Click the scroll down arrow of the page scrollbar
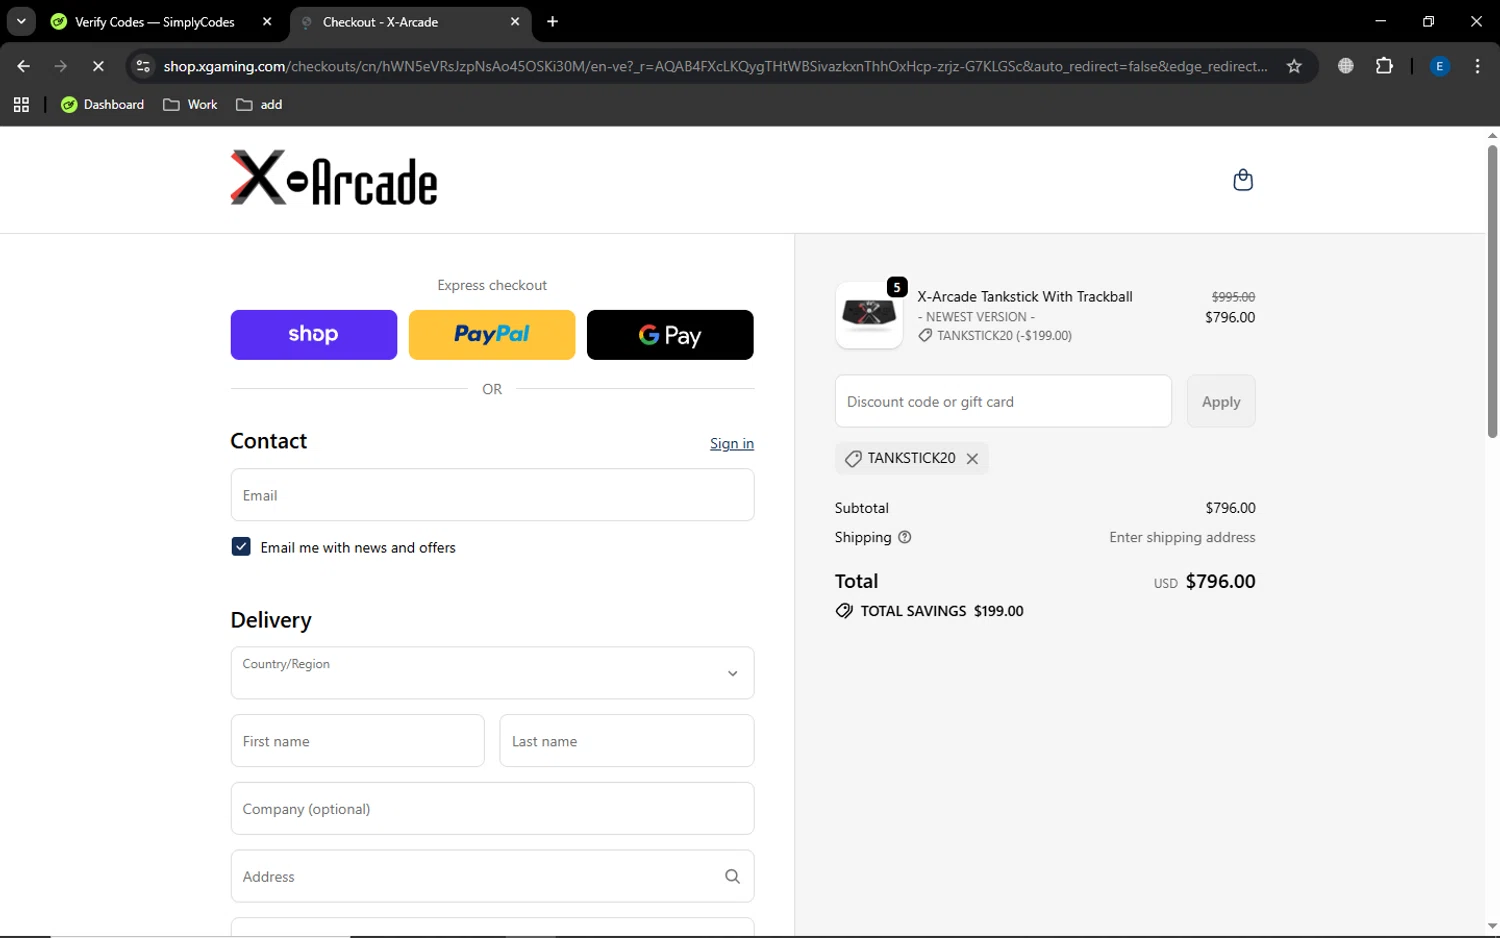 [1492, 927]
